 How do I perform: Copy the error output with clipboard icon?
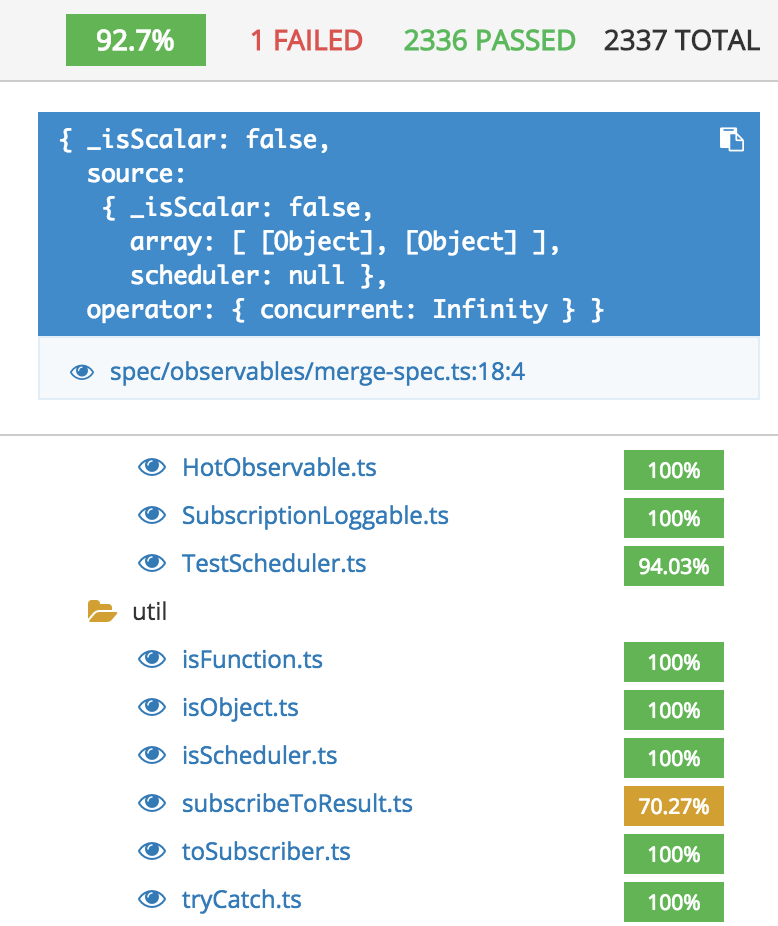pos(731,139)
